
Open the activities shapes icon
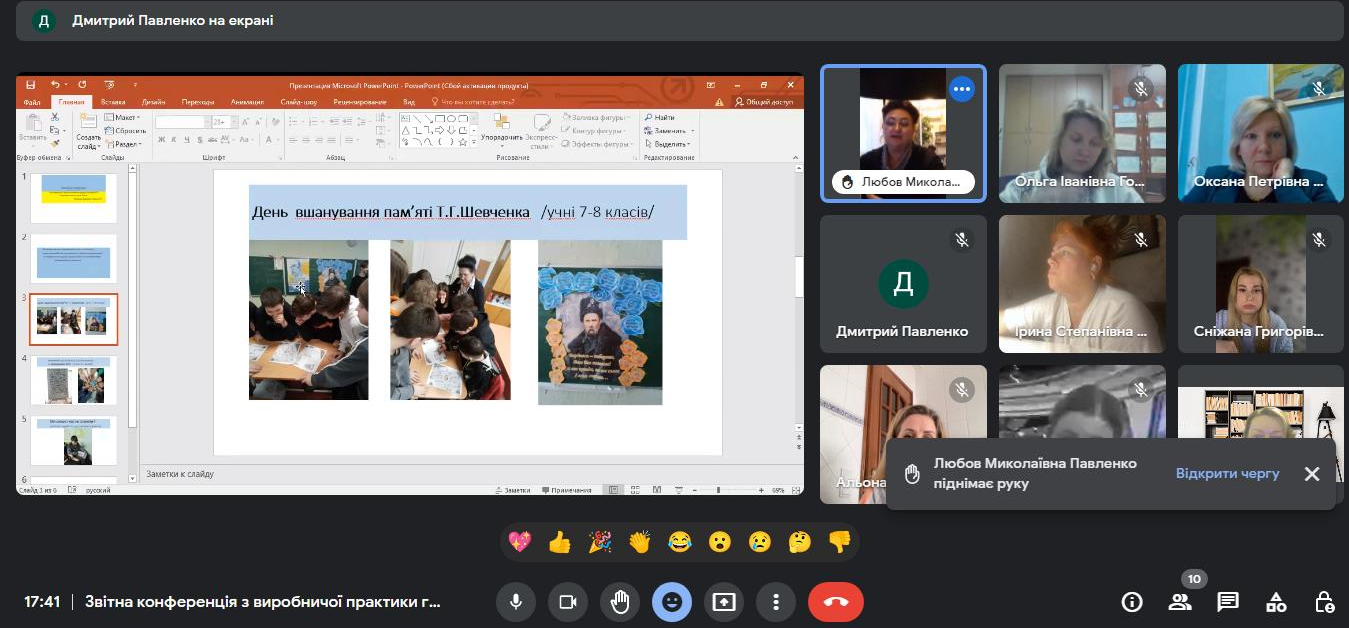coord(1276,602)
